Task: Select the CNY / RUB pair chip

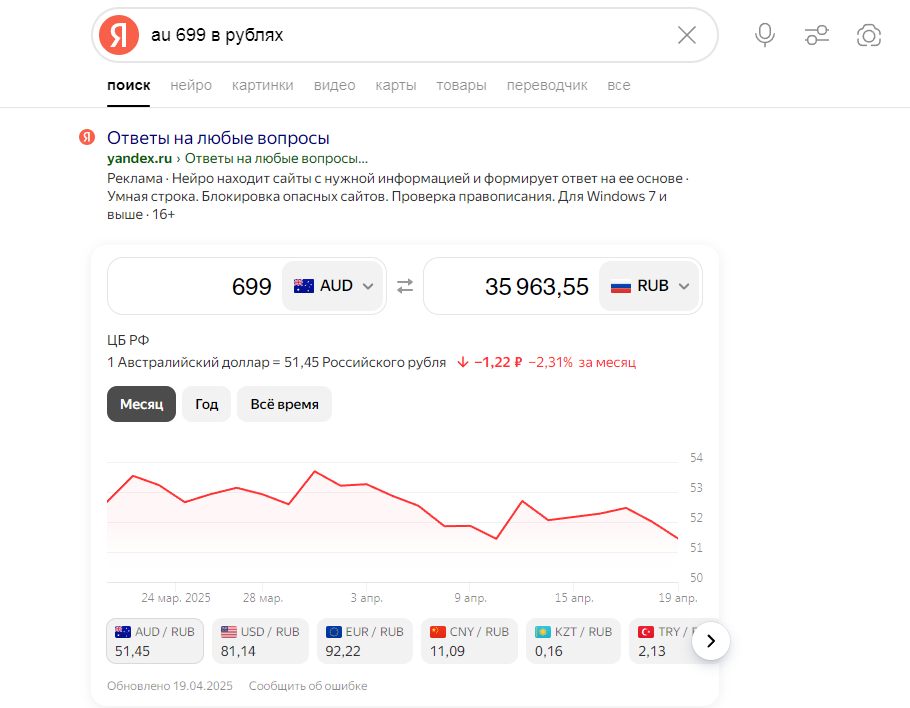Action: point(469,641)
